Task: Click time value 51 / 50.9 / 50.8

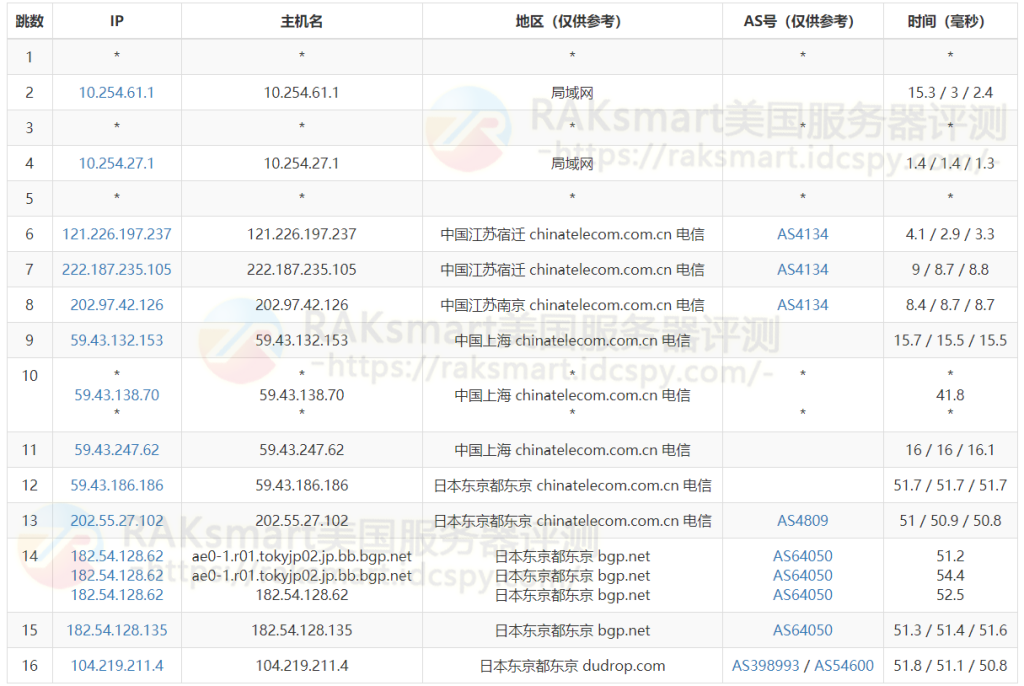Action: [950, 520]
